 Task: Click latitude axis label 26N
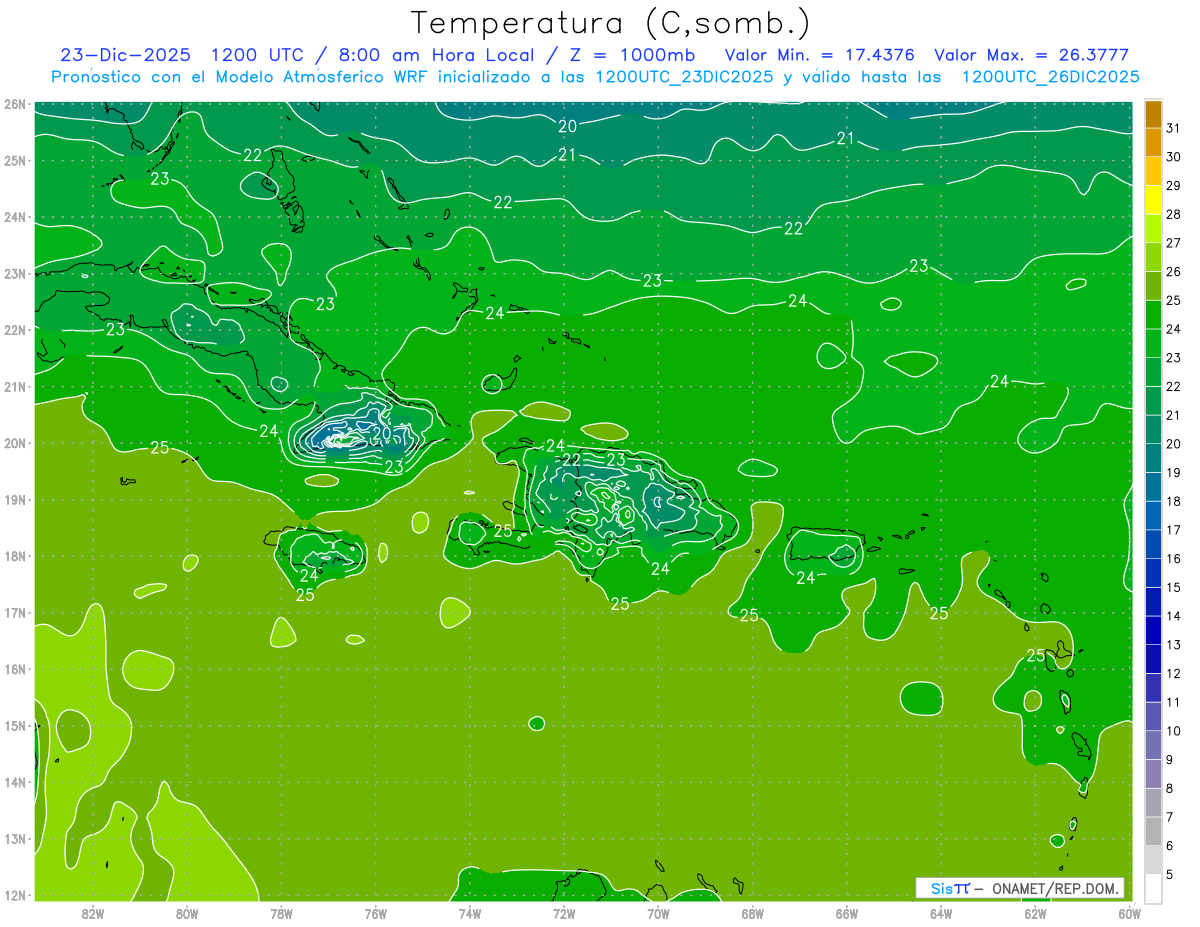pos(14,103)
